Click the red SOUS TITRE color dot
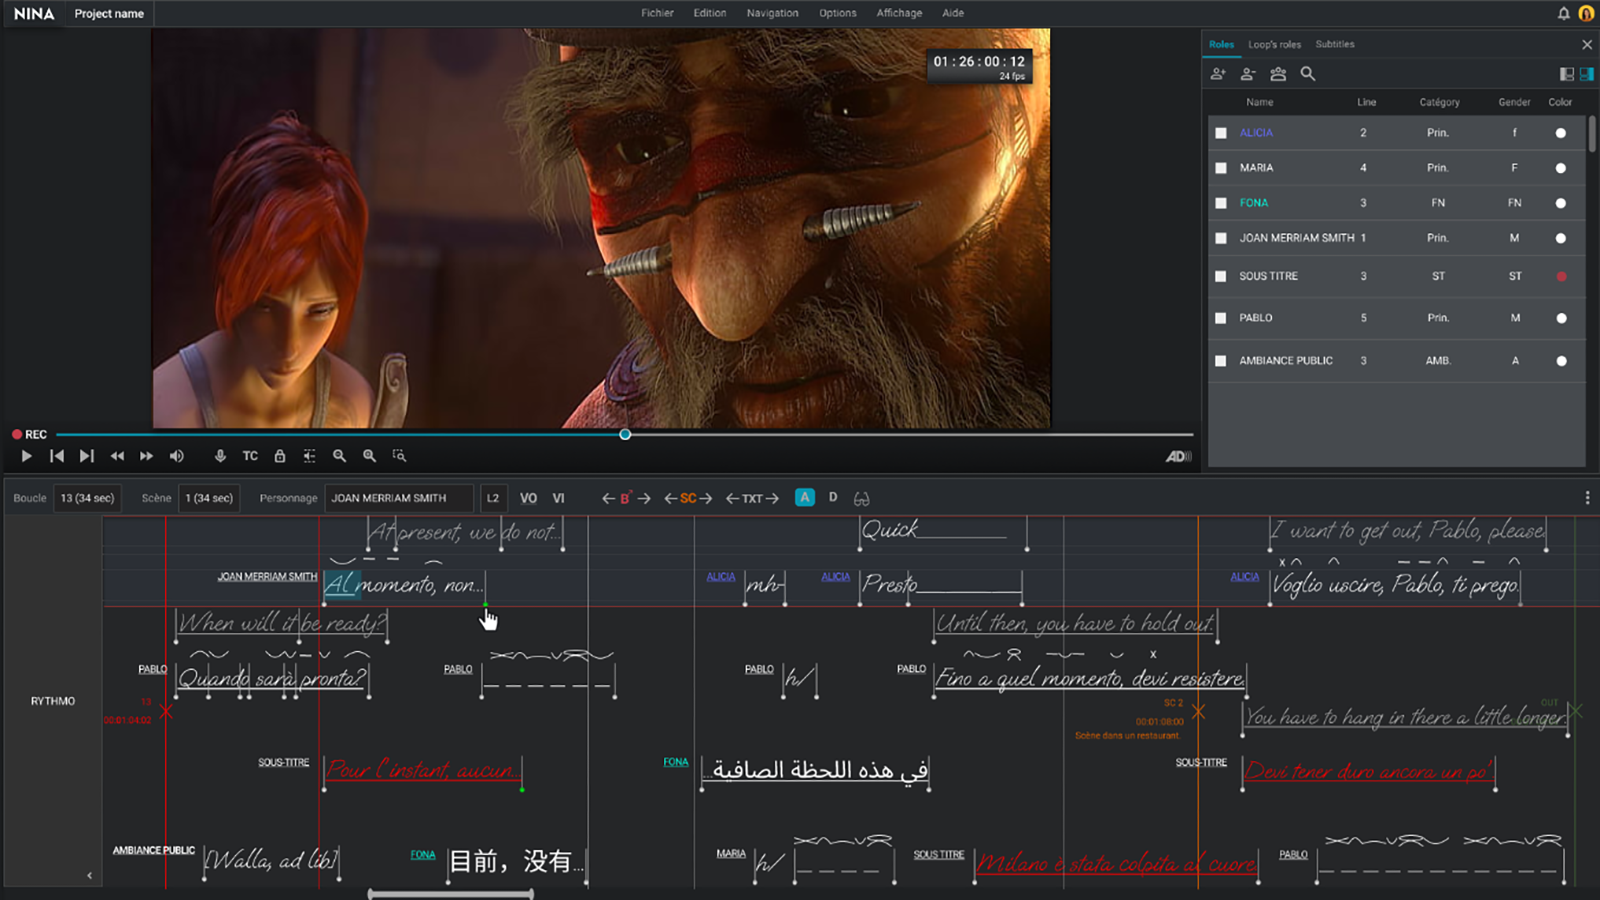The height and width of the screenshot is (900, 1600). [x=1561, y=276]
